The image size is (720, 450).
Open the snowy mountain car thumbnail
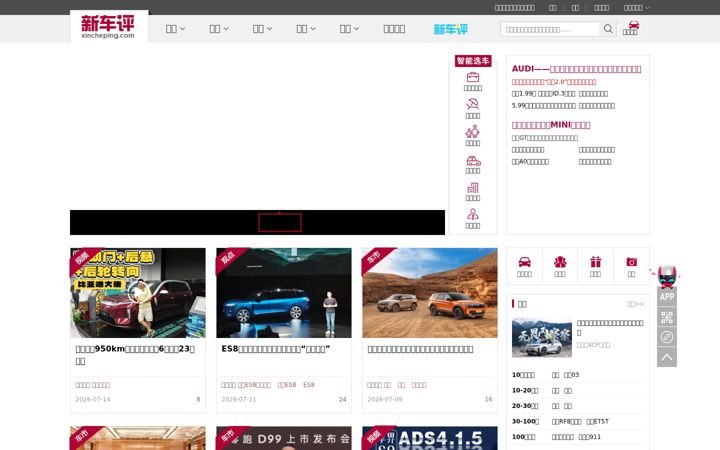click(542, 338)
